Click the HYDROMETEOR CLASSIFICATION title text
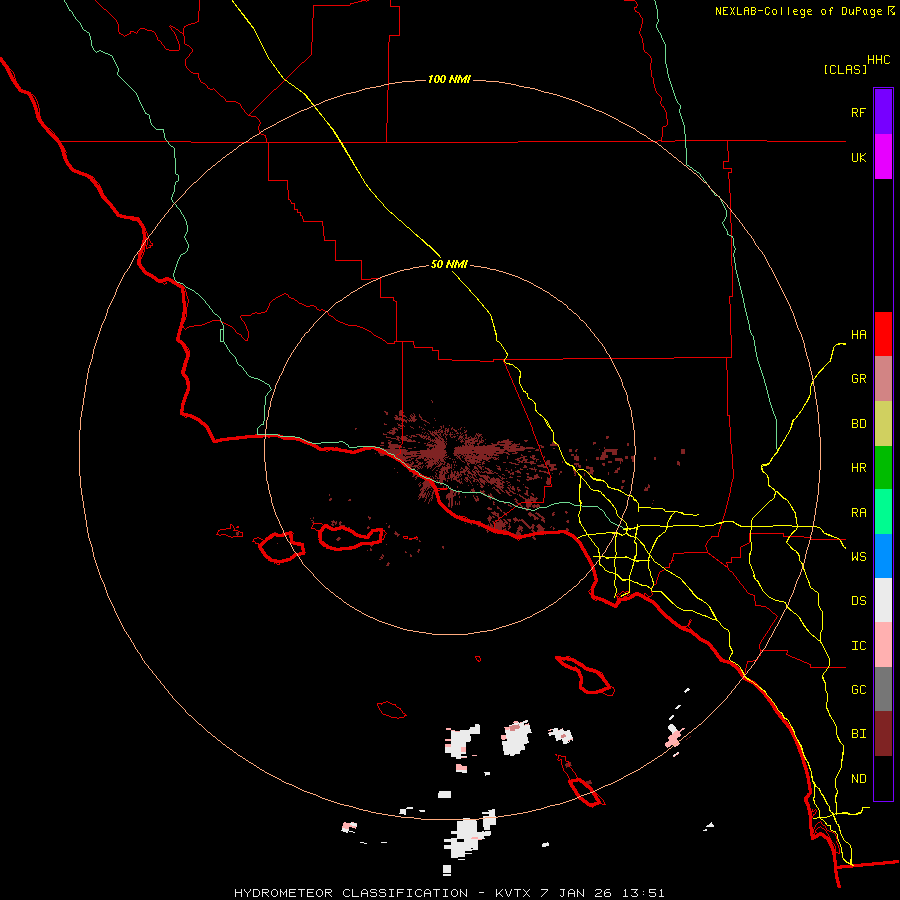This screenshot has height=900, width=900. (x=351, y=893)
